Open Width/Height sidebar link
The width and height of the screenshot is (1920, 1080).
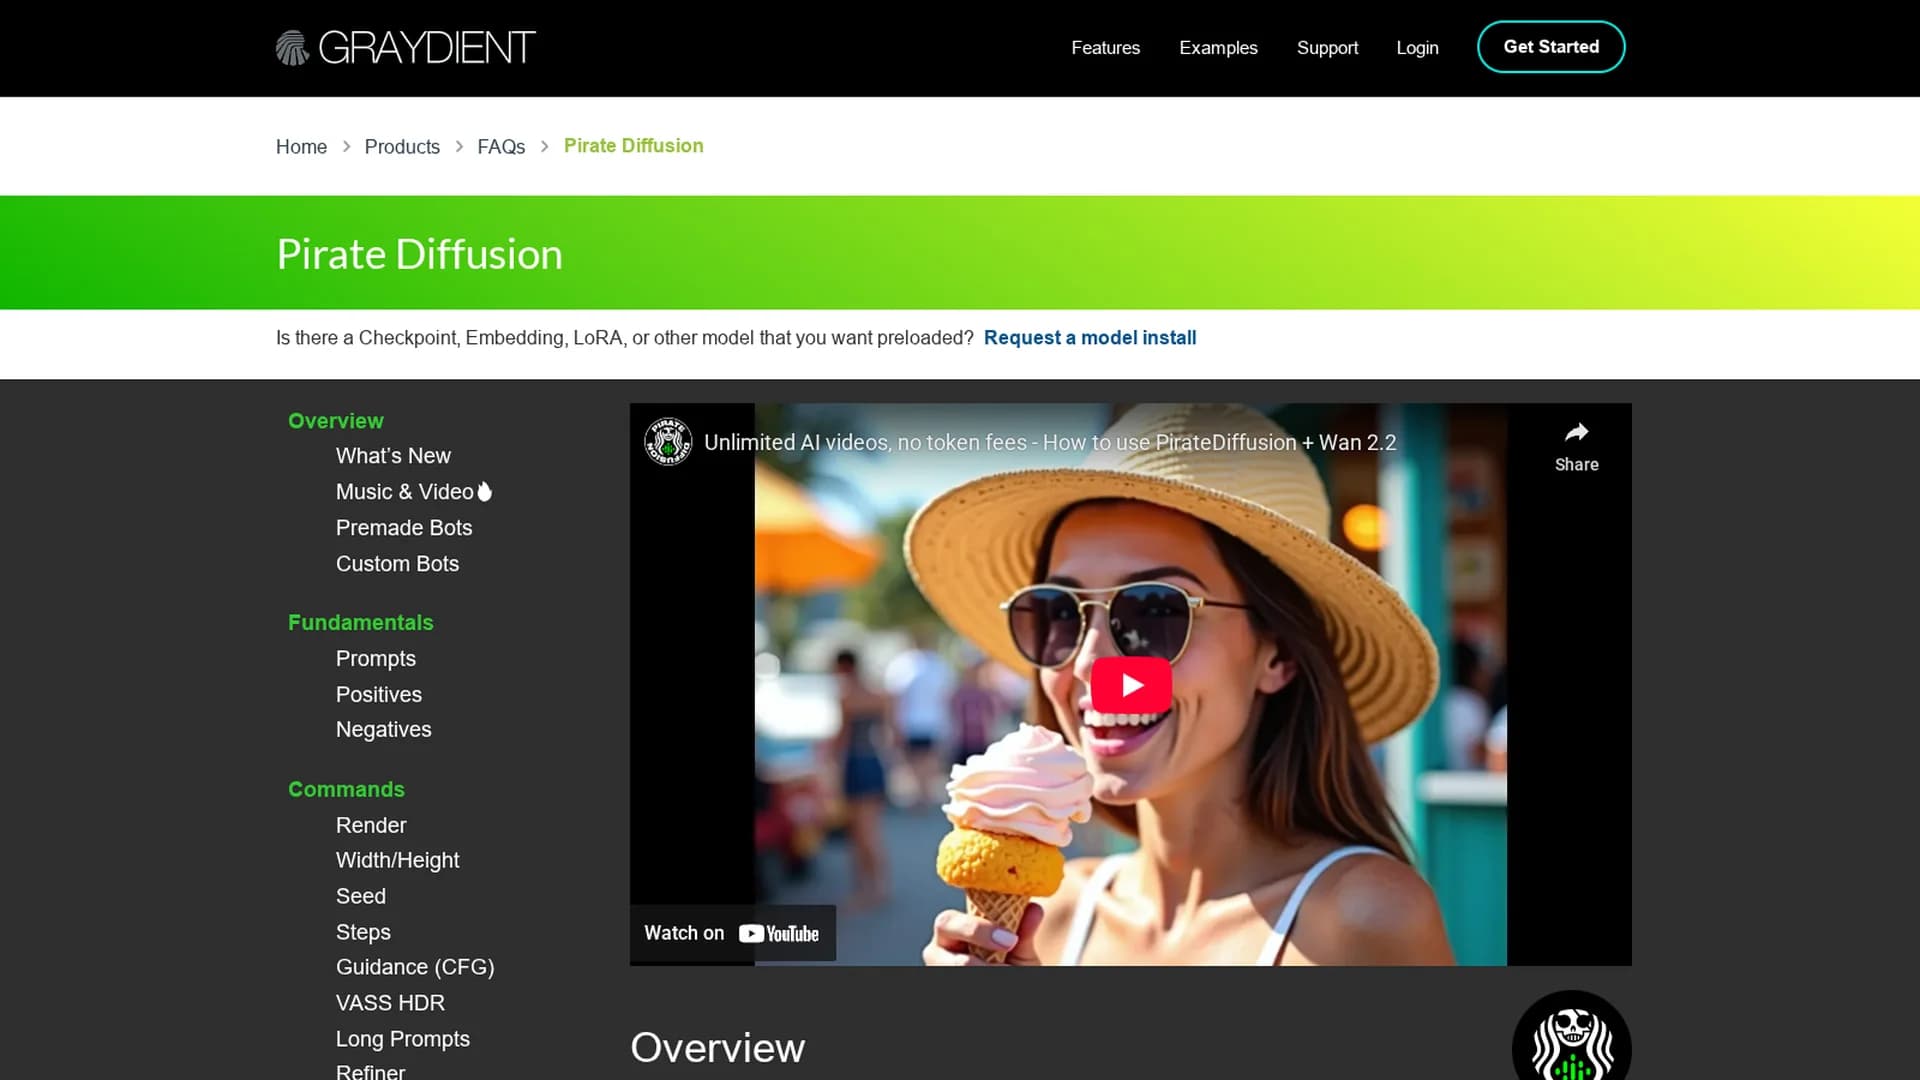click(x=398, y=861)
